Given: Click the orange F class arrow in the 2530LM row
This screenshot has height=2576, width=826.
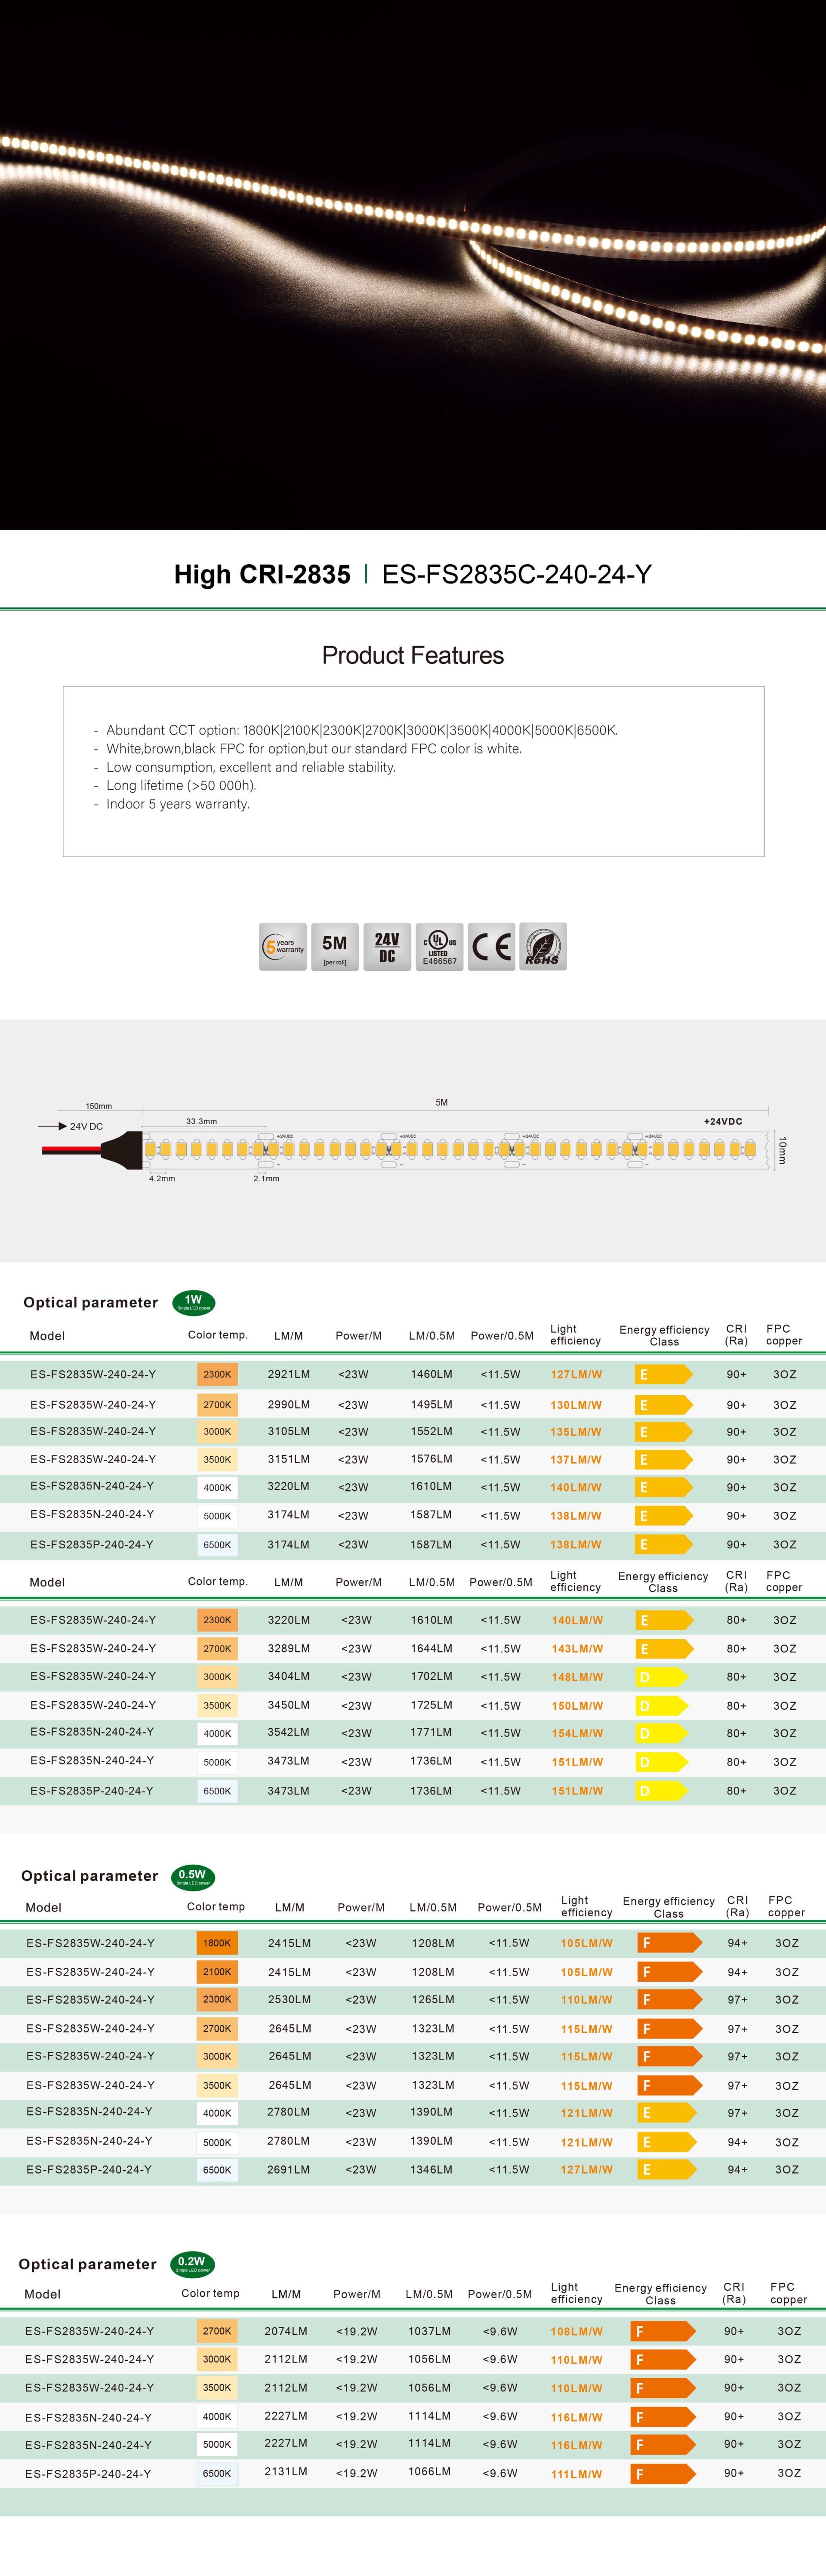Looking at the screenshot, I should (x=669, y=2000).
